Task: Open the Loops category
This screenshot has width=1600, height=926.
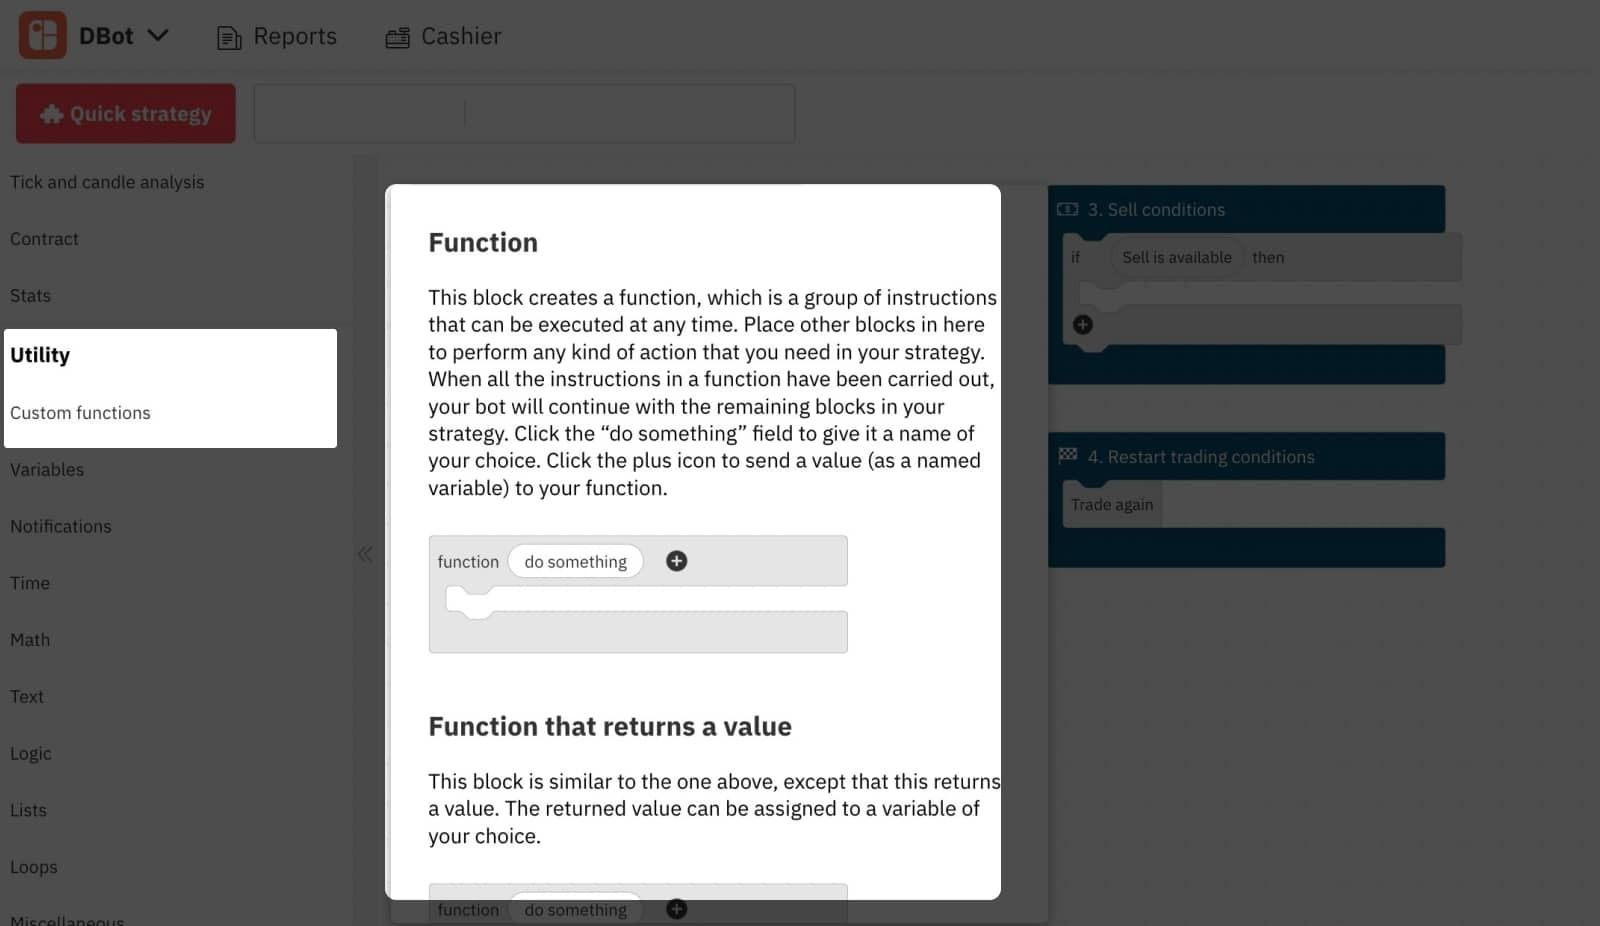Action: pos(33,866)
